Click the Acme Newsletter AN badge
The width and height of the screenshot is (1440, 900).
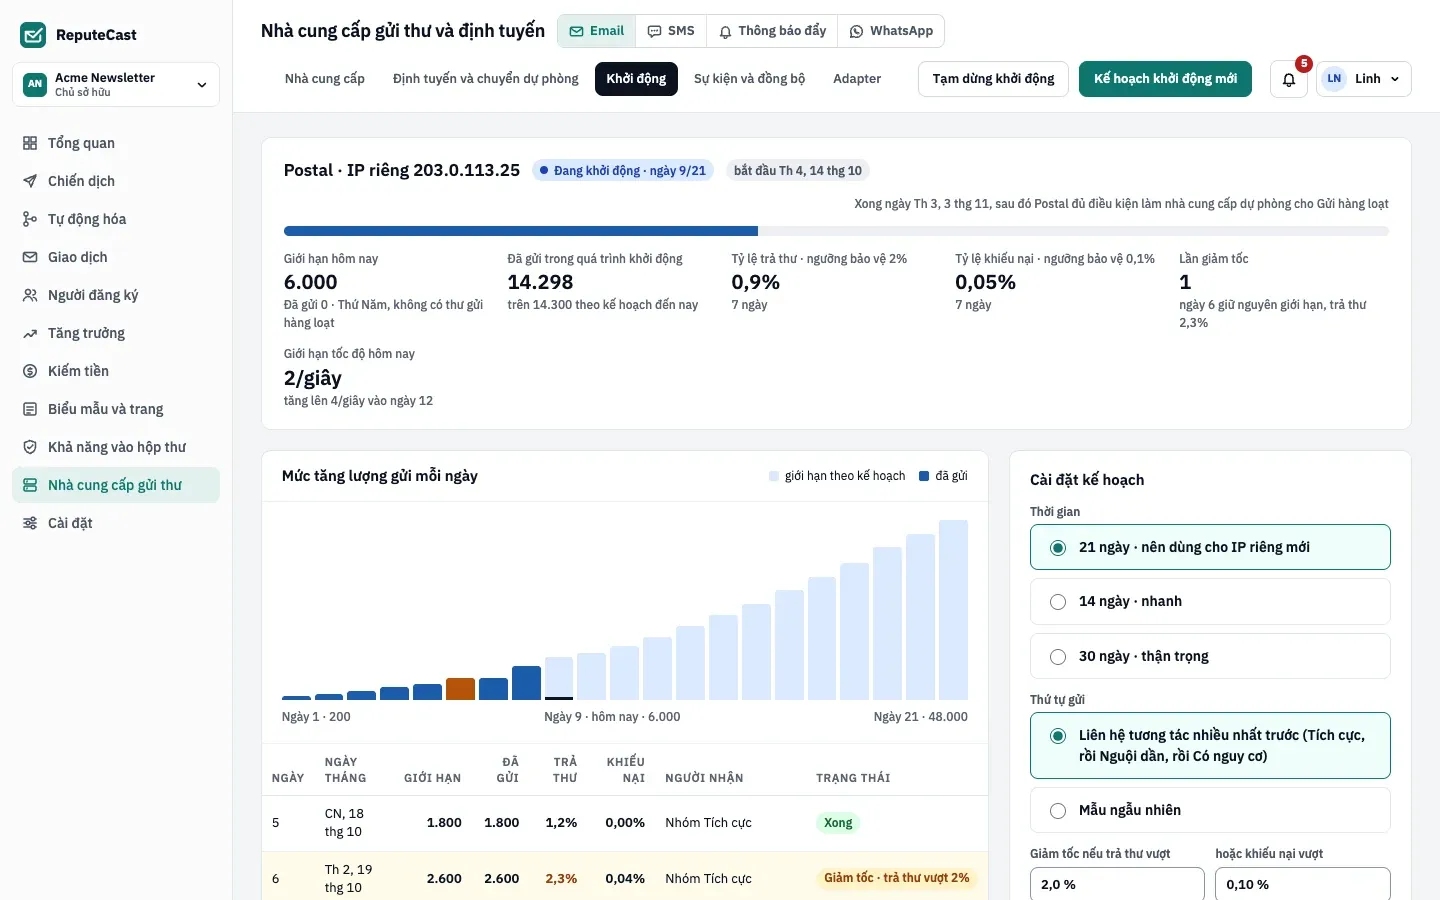[x=35, y=84]
